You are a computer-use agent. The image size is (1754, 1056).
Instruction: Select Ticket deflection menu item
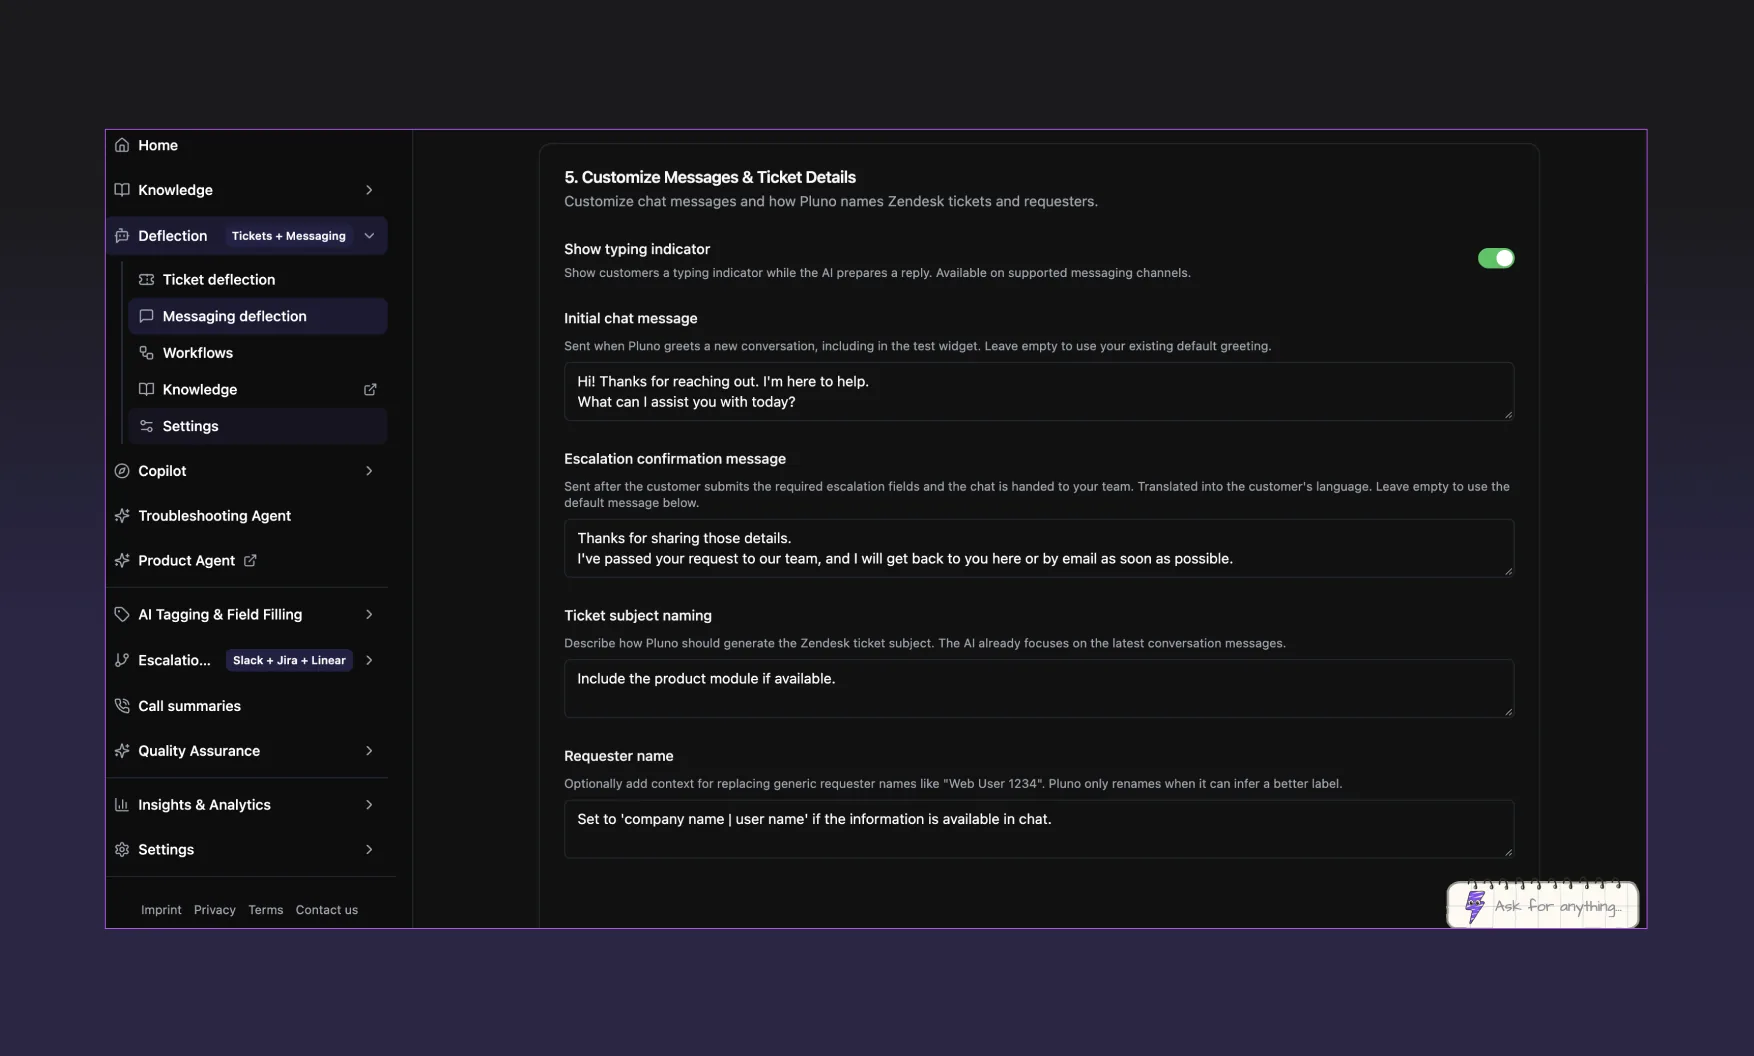(258, 280)
